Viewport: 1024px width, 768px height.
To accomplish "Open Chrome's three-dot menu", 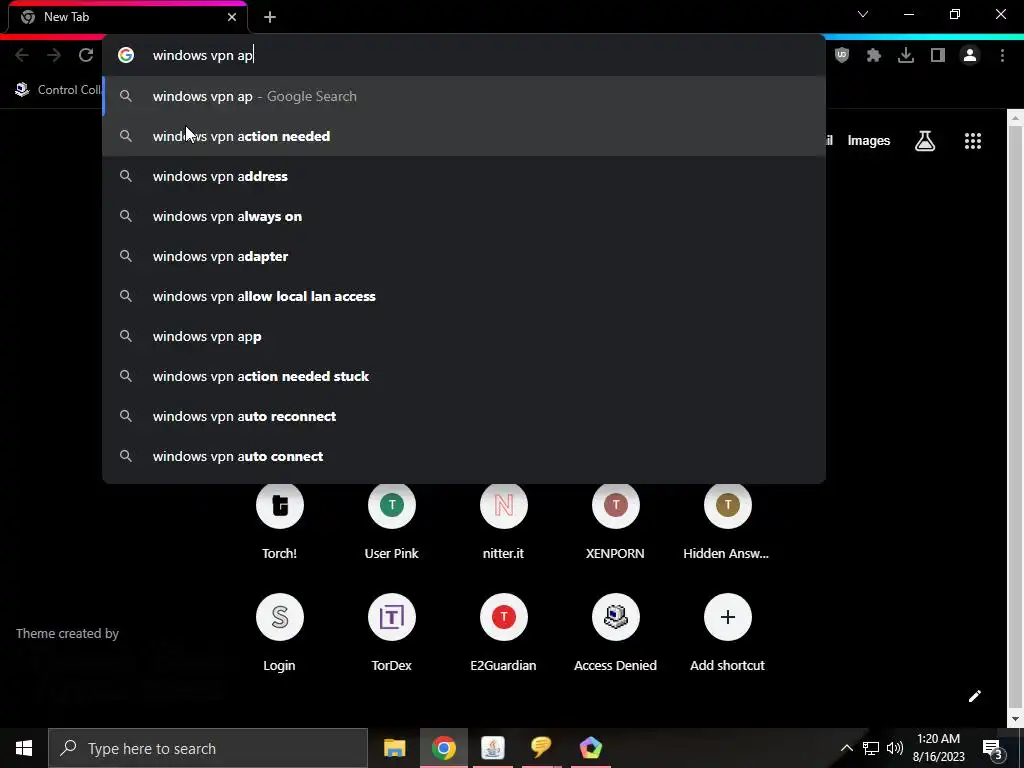I will click(x=1002, y=56).
